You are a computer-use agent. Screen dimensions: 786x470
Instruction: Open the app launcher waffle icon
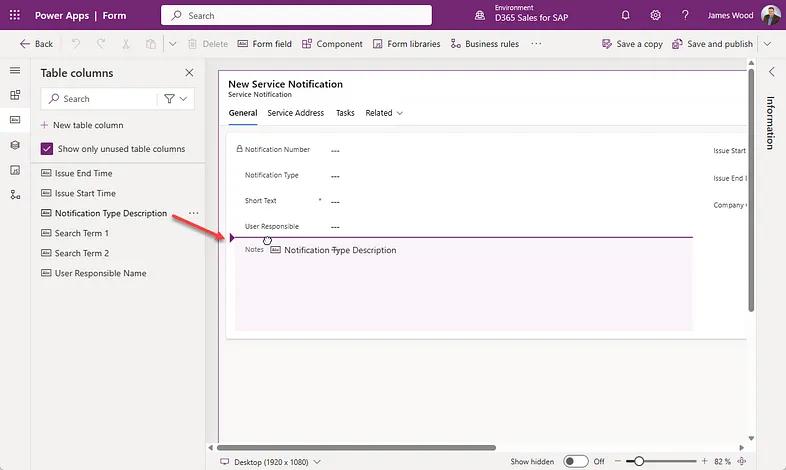(x=15, y=15)
